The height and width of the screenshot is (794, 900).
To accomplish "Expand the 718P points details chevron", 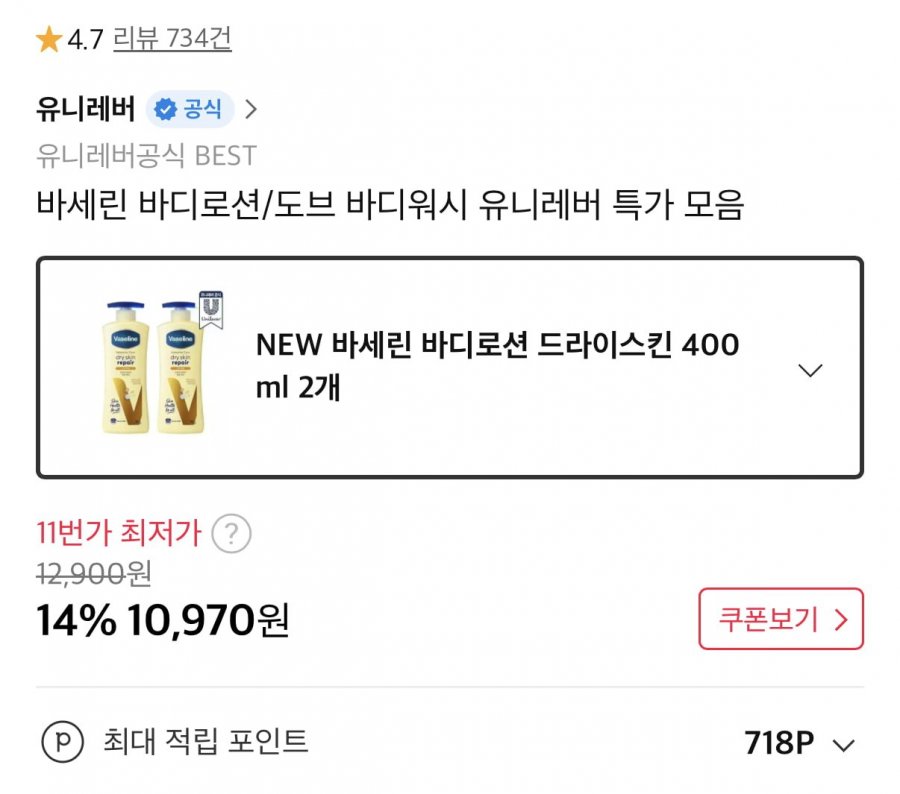I will (844, 745).
